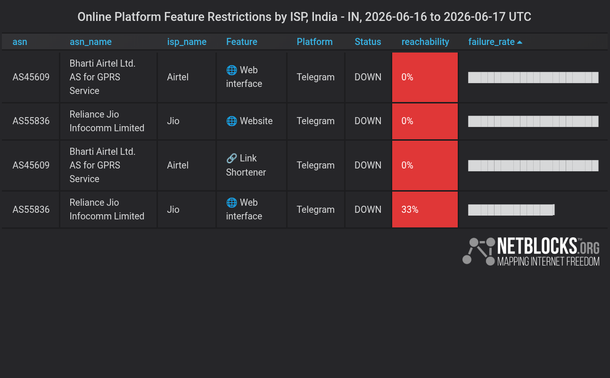Click the failure rate bar for Jio Web interface
Viewport: 610px width, 378px height.
[511, 210]
